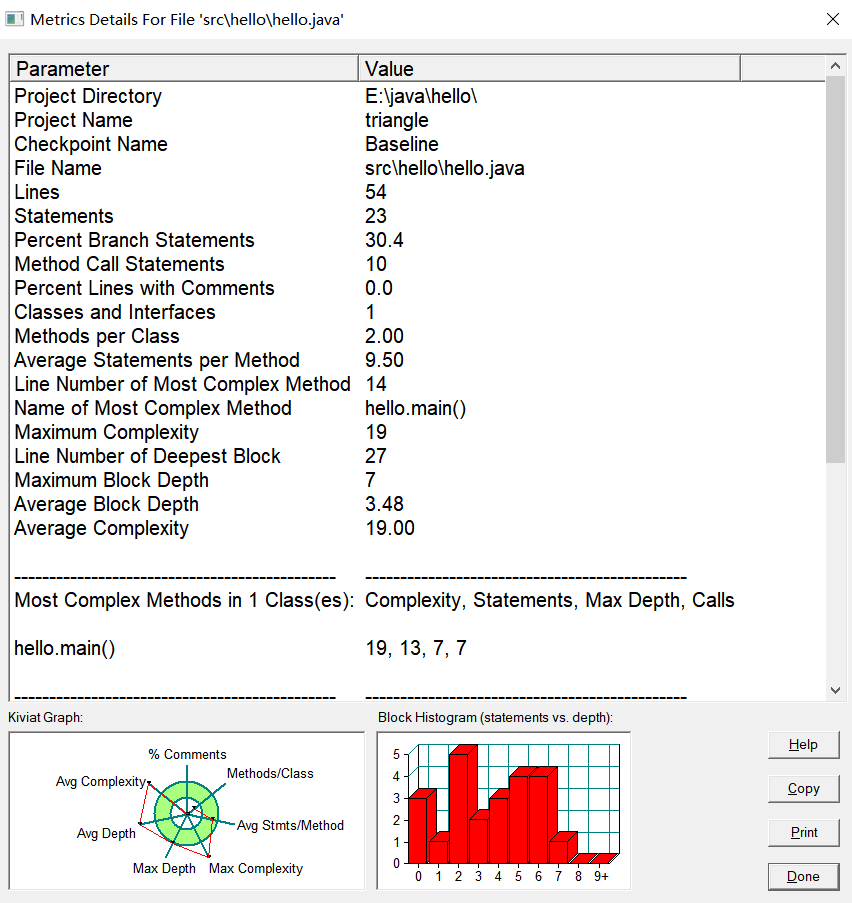
Task: Select the Project Name row
Action: 418,120
